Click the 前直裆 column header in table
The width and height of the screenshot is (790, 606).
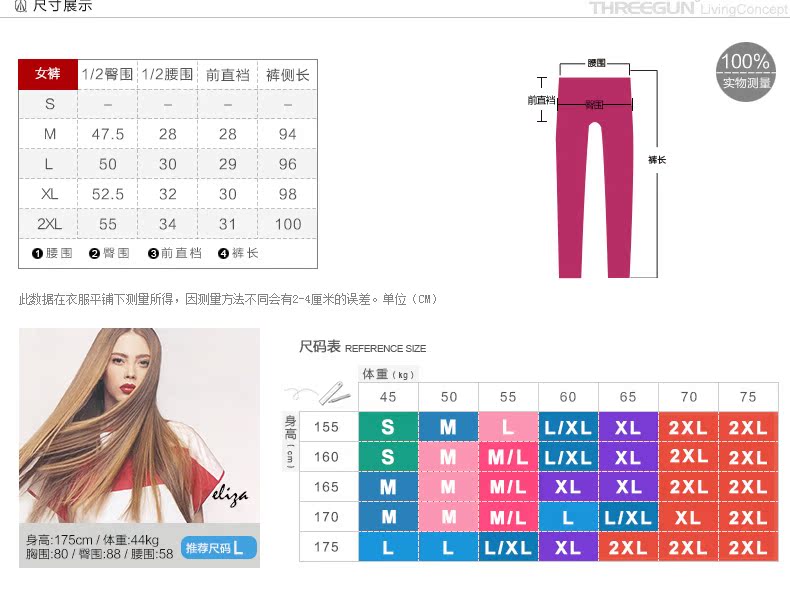pos(228,75)
